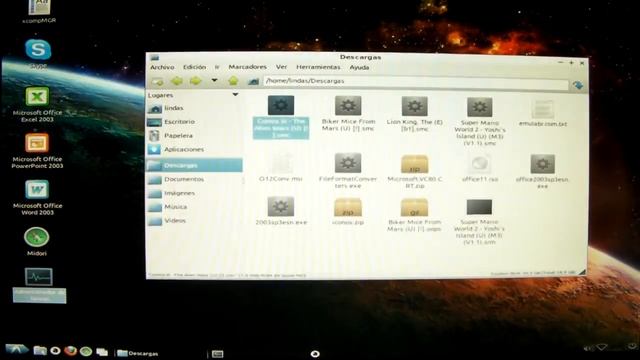Image resolution: width=640 pixels, height=360 pixels.
Task: Launch Firefox from the taskbar
Action: 70,351
